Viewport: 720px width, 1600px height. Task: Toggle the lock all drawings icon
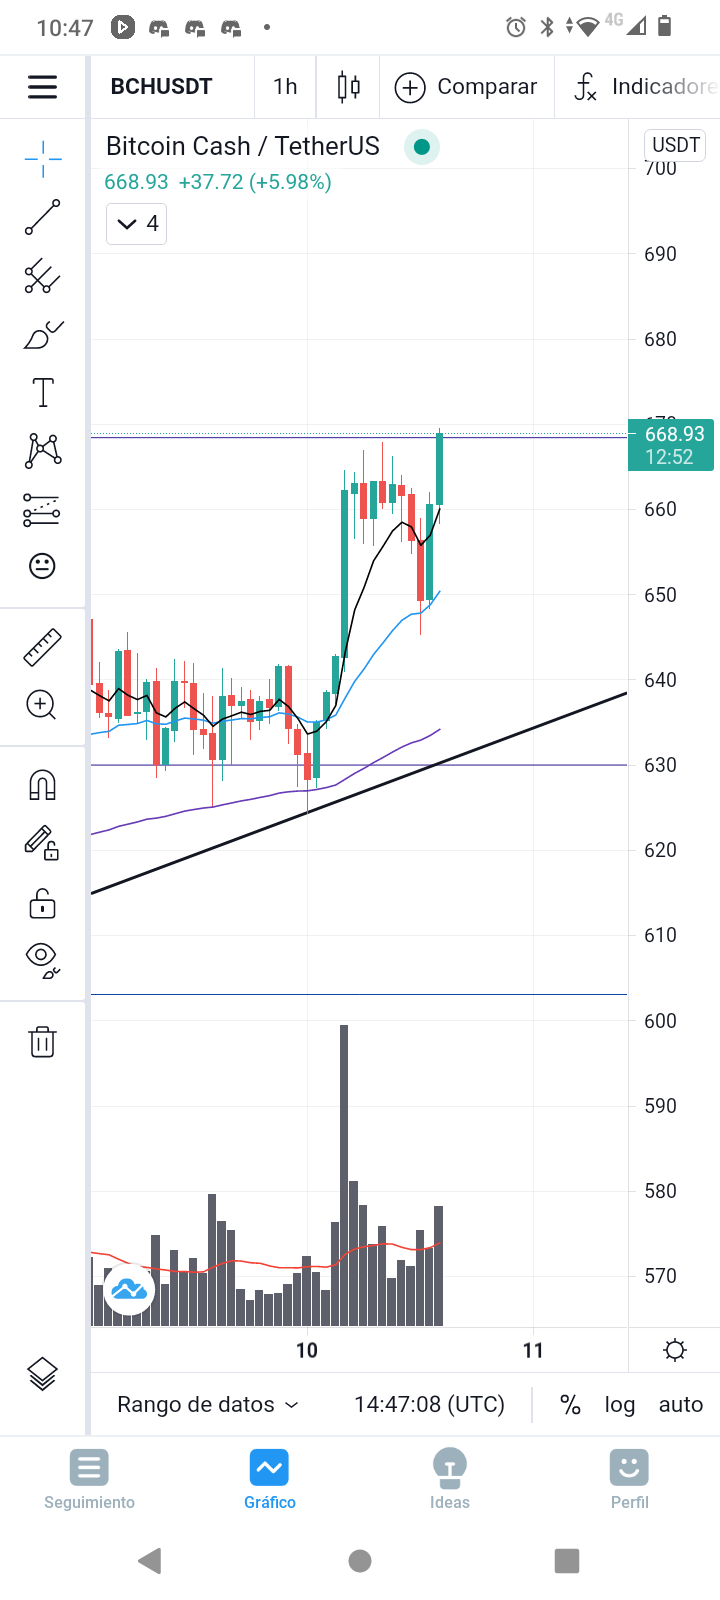42,904
